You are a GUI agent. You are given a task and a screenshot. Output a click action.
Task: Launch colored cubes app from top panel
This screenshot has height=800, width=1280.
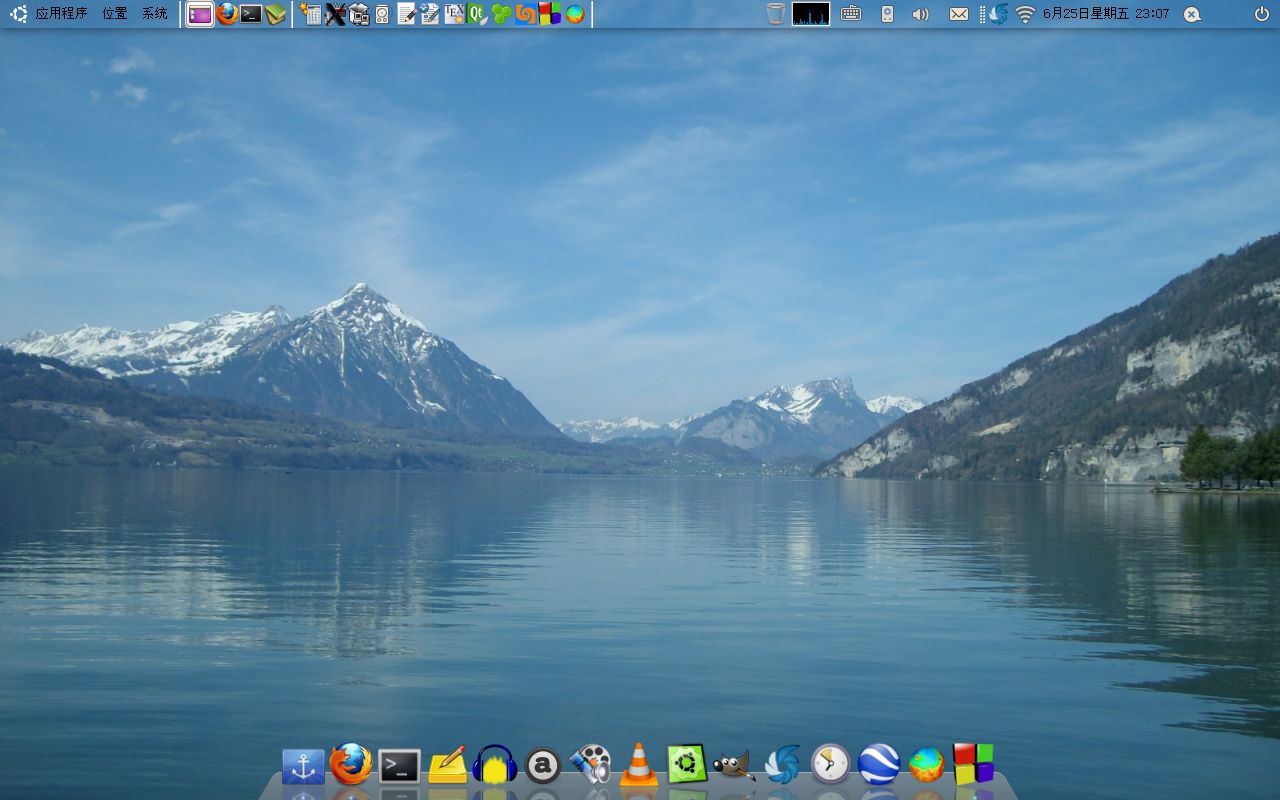pos(549,14)
